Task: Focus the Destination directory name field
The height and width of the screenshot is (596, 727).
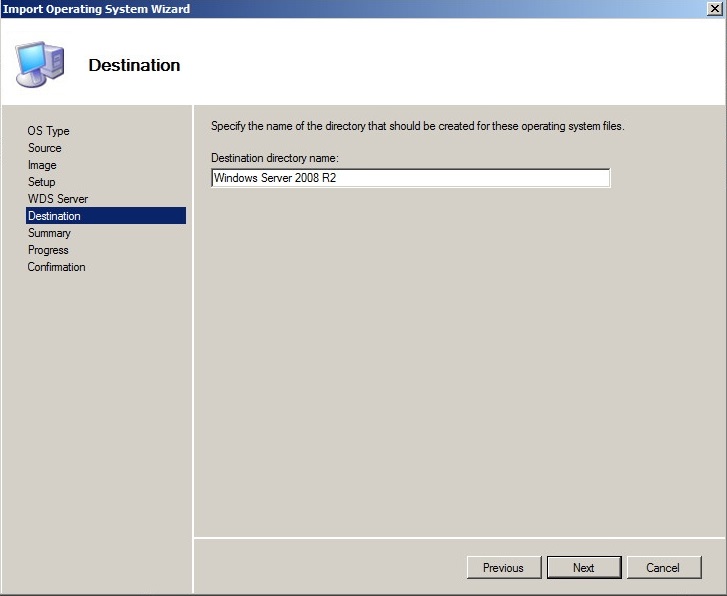Action: tap(410, 178)
